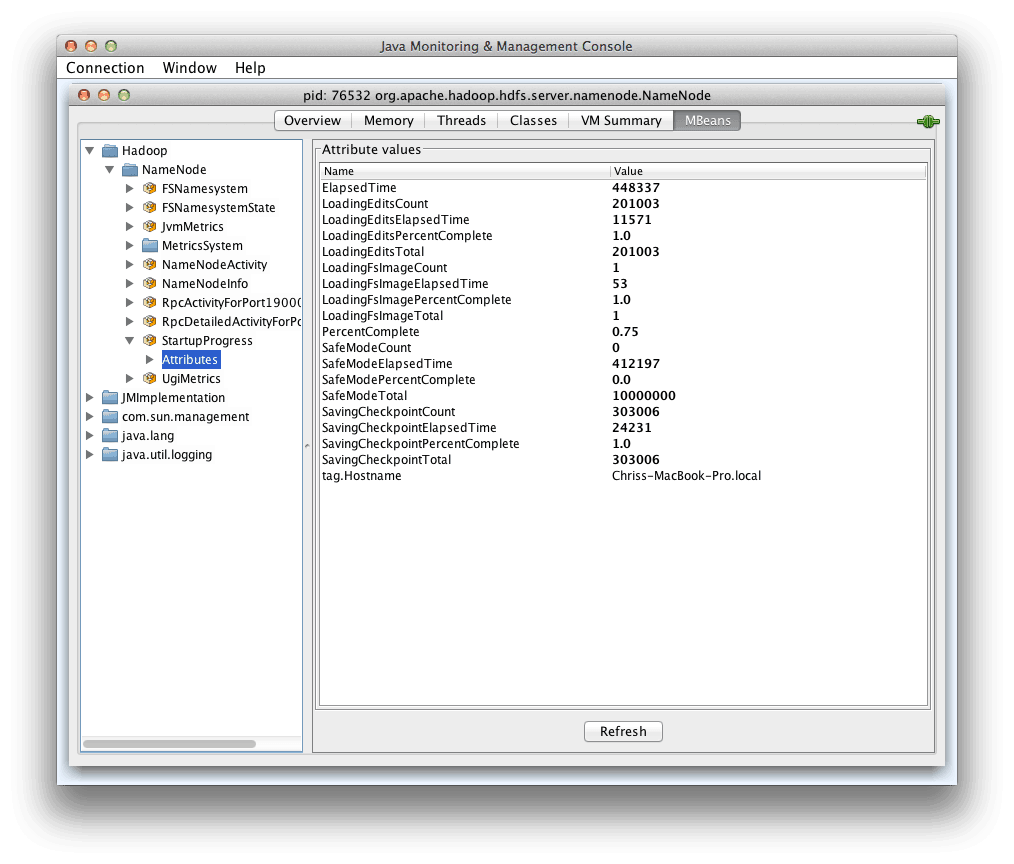
Task: Select the UgiMetrics tree item
Action: [x=191, y=378]
